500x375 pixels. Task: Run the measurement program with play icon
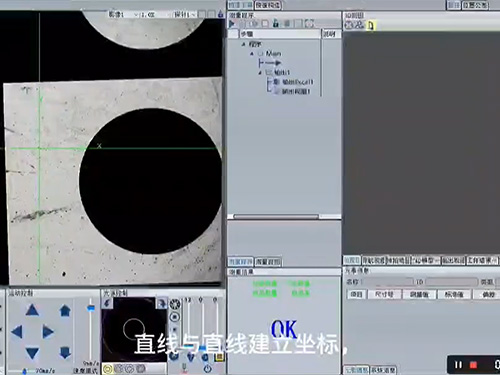coord(232,24)
